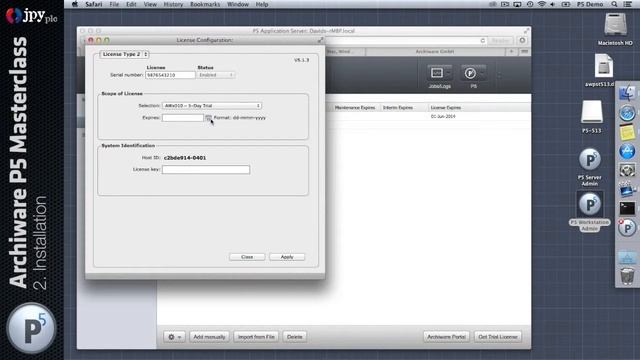Open Safari from the Dock

click(x=627, y=113)
